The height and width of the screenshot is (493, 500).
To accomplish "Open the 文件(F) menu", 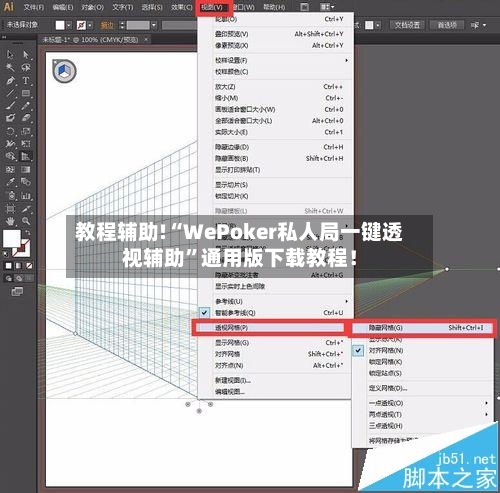I will click(34, 7).
